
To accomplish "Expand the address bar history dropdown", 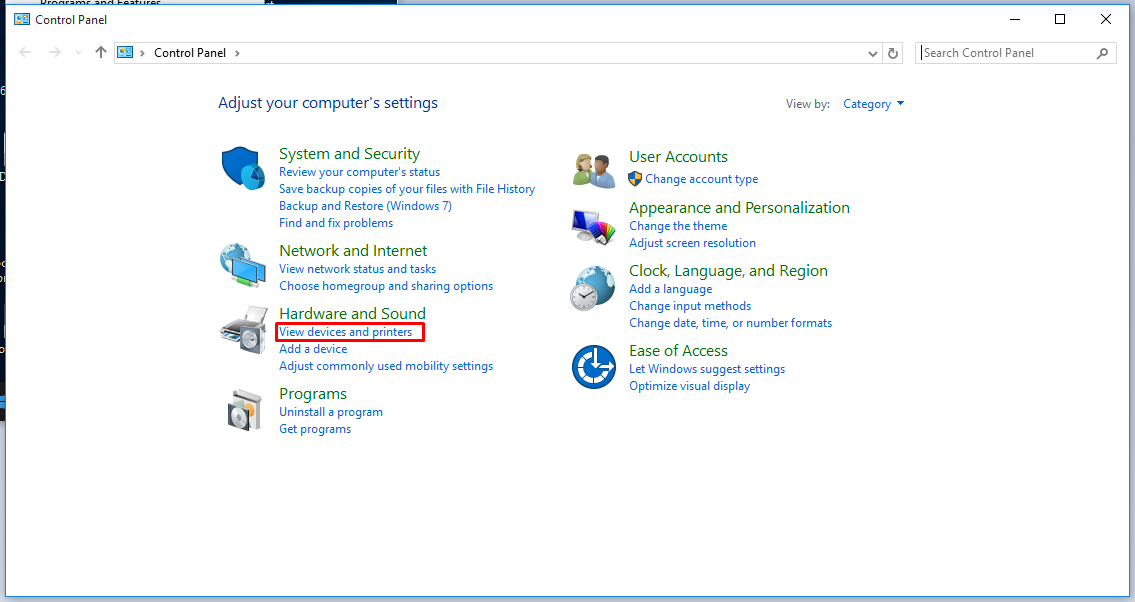I will [873, 53].
